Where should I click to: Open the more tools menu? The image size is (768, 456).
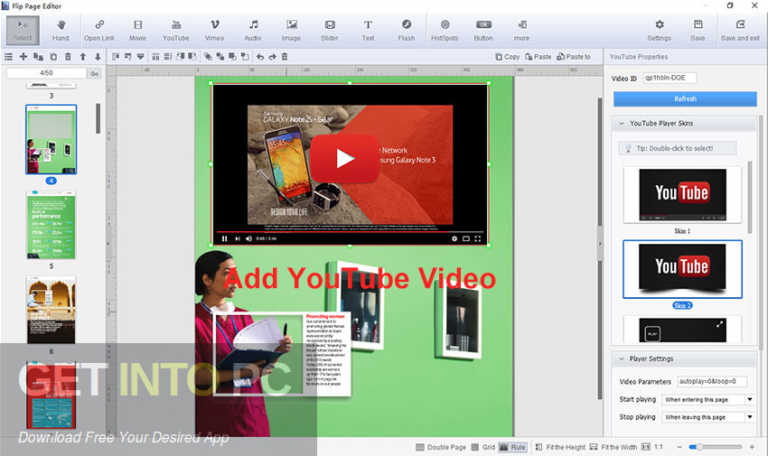pos(522,30)
